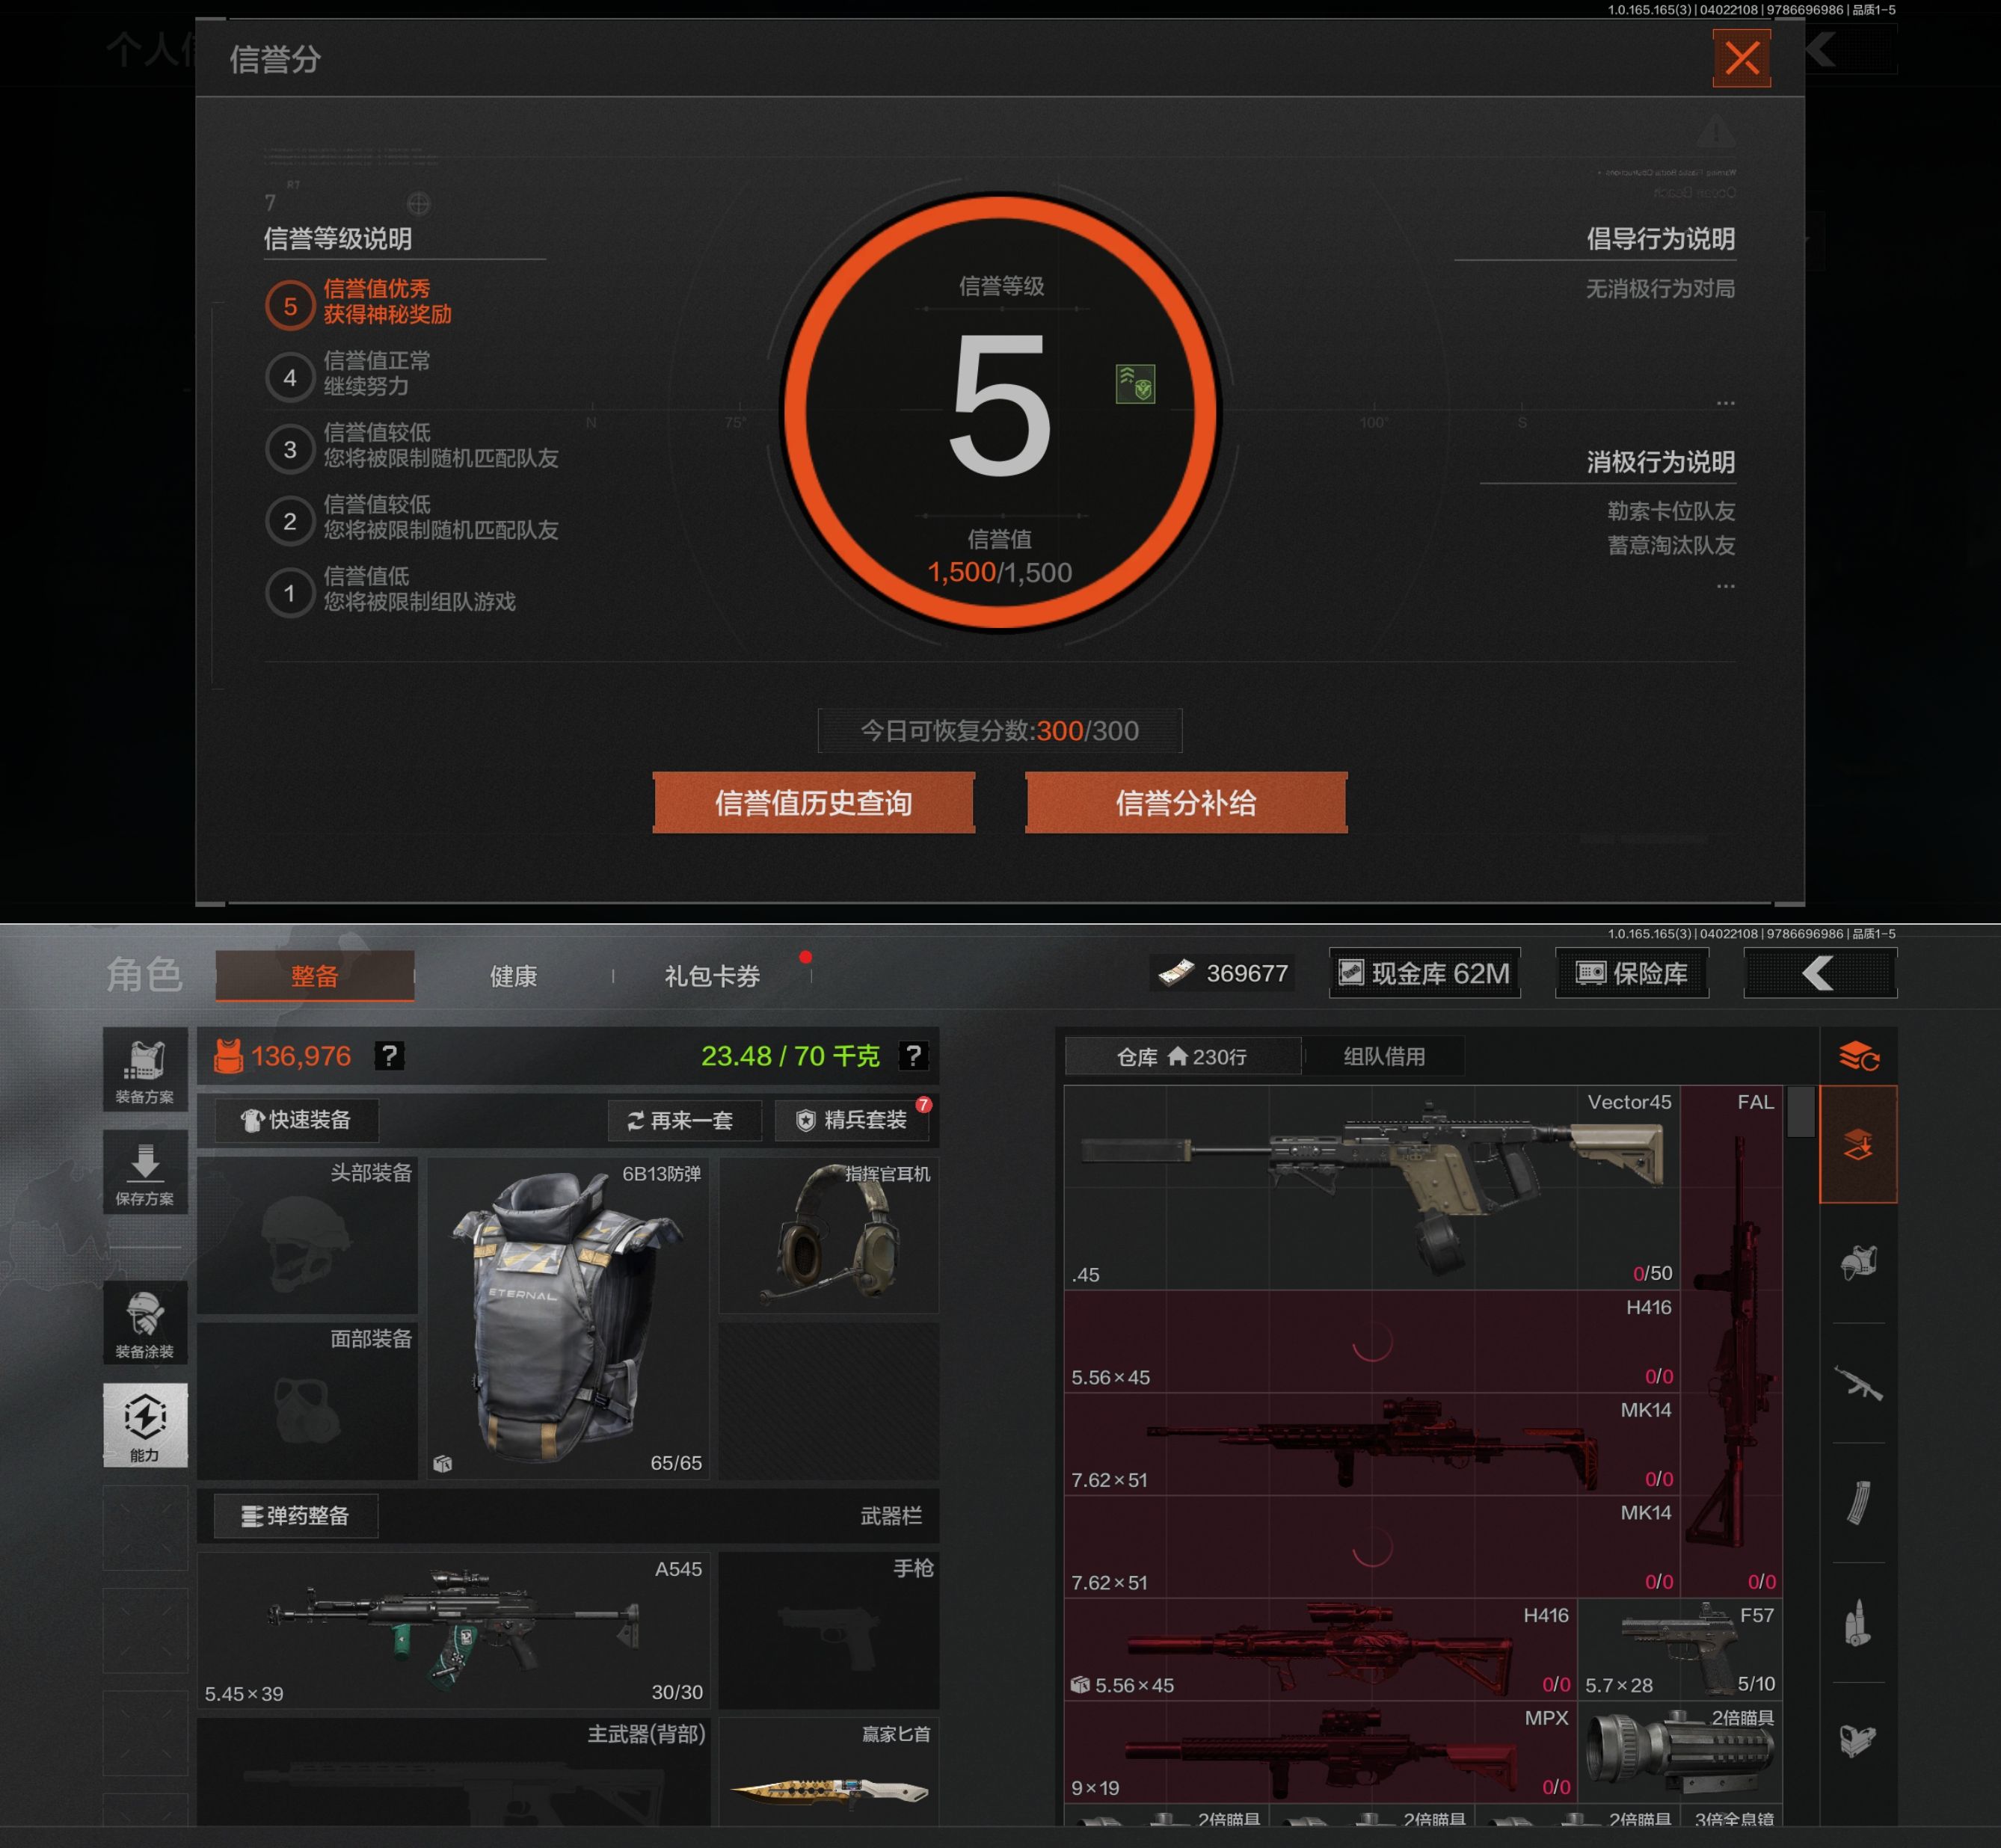Image resolution: width=2001 pixels, height=1848 pixels.
Task: Click the warehouse list scrollbar thumb
Action: (1800, 1111)
